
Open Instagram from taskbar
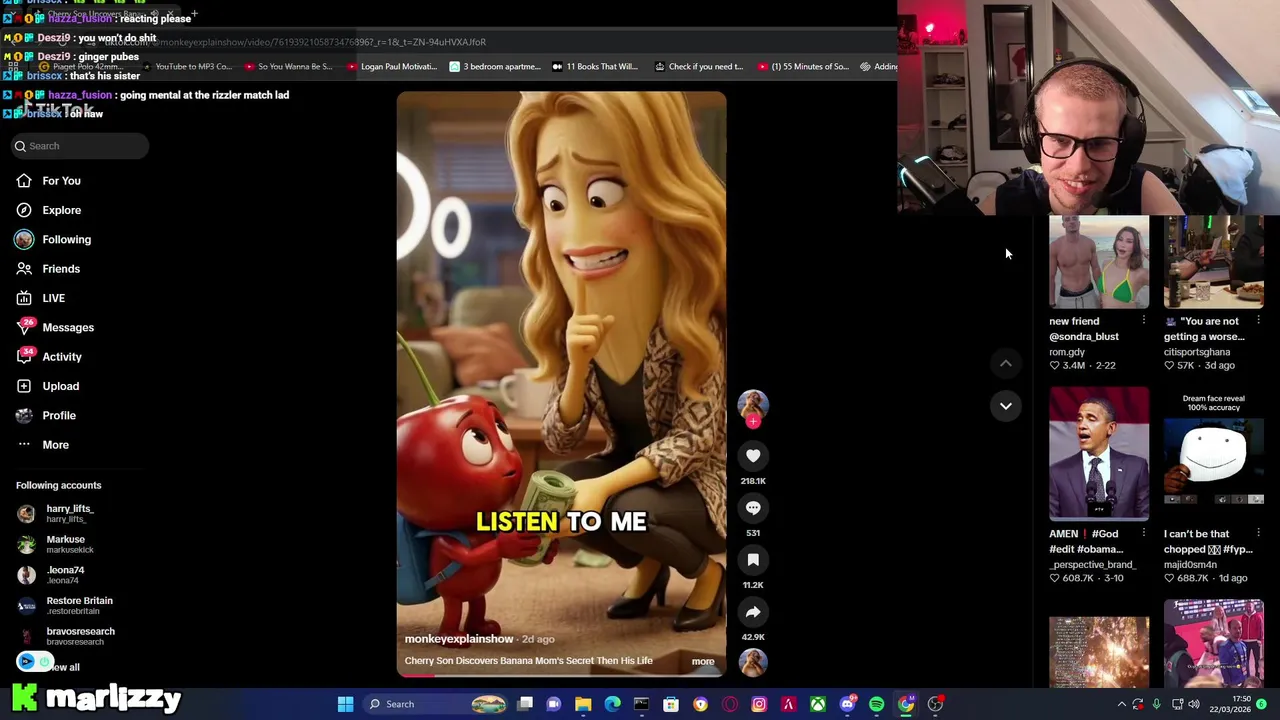(759, 704)
